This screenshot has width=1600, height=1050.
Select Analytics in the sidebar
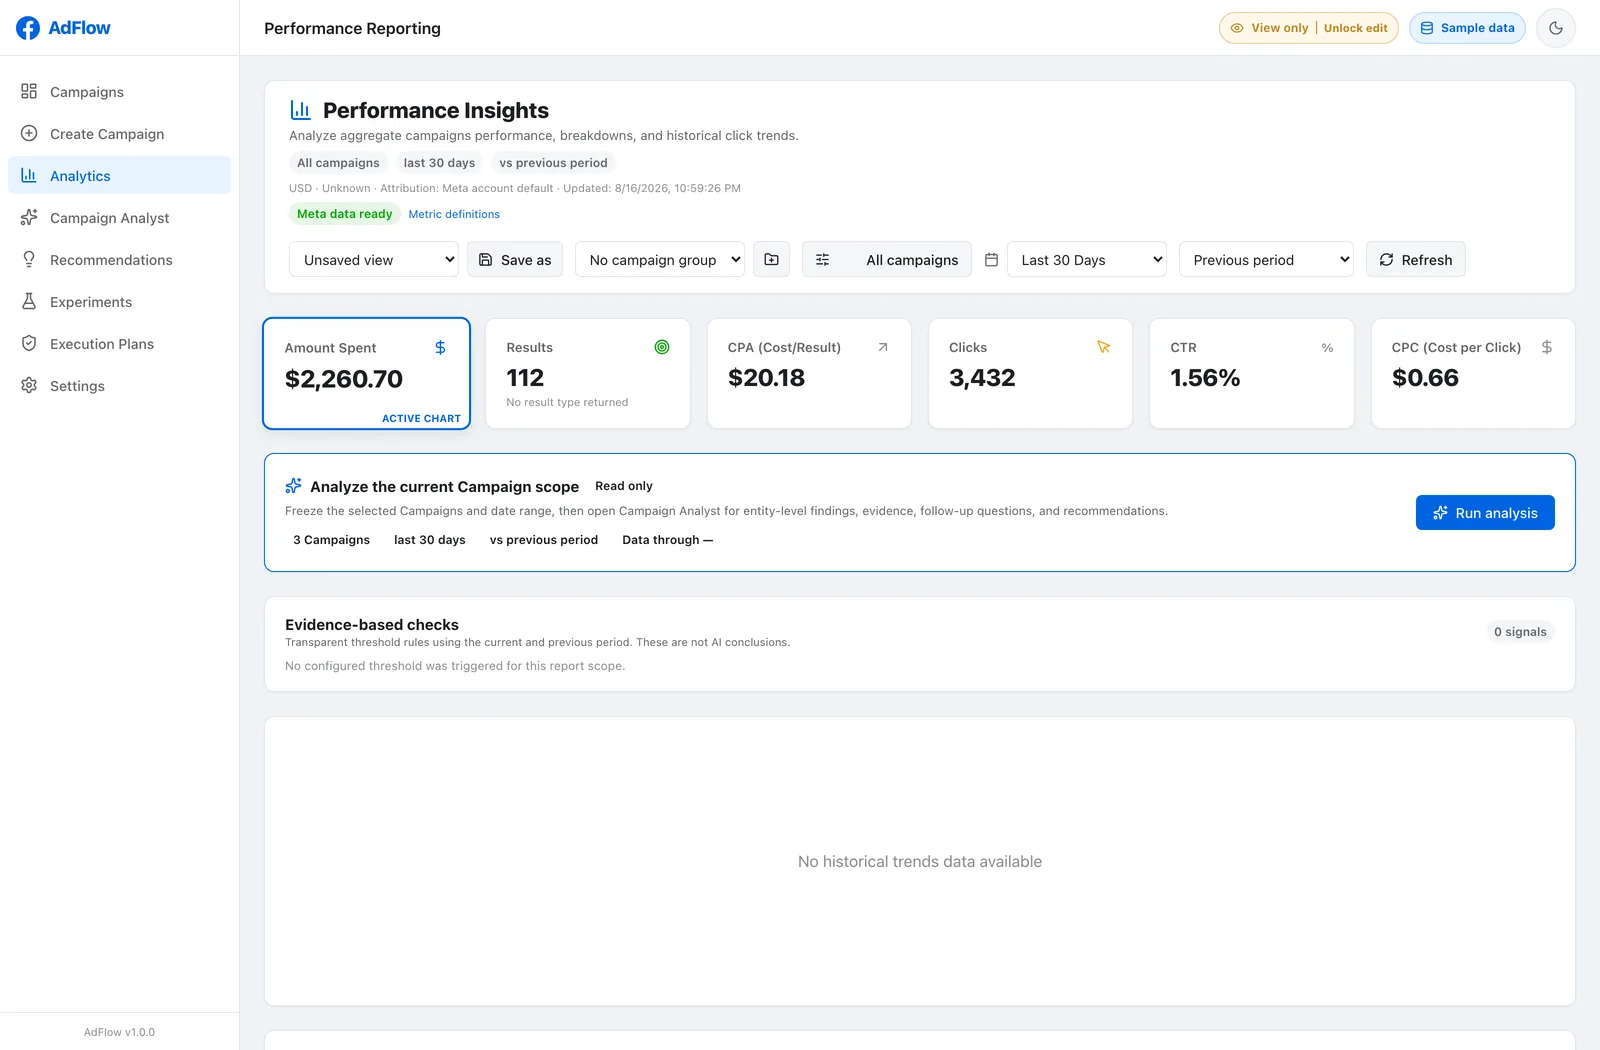[119, 175]
